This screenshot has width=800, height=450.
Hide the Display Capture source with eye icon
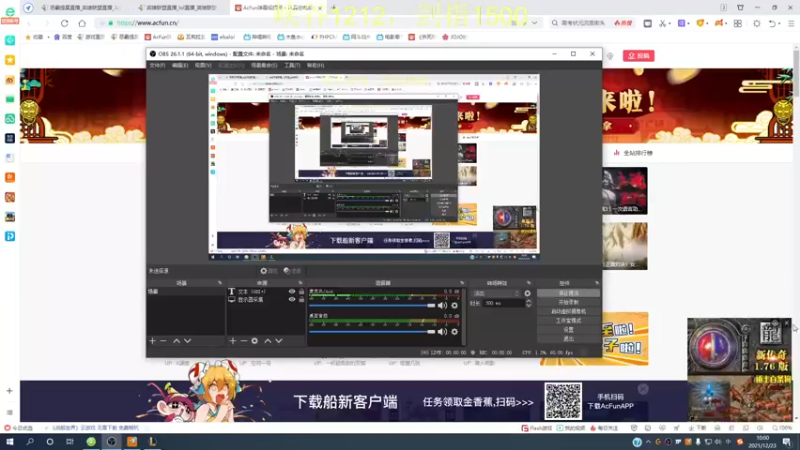tap(292, 299)
